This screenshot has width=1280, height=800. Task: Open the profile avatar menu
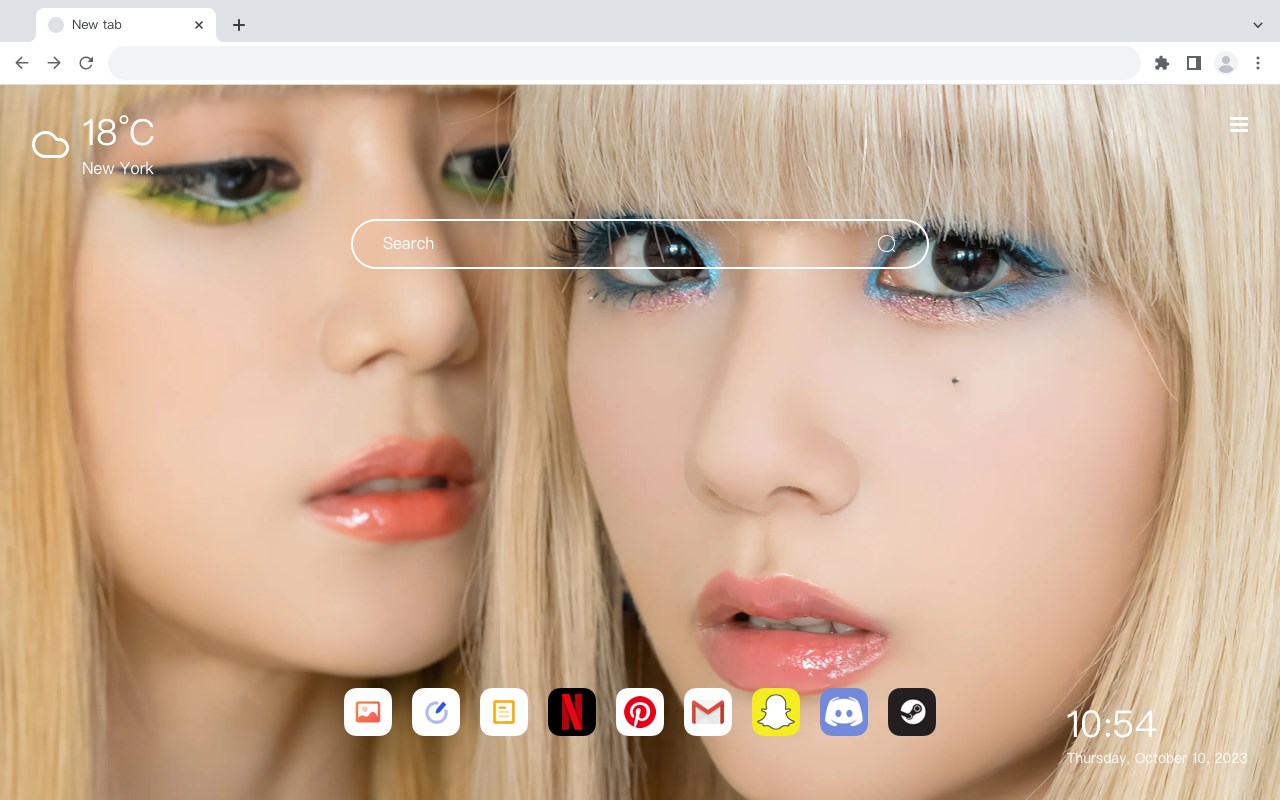point(1226,63)
